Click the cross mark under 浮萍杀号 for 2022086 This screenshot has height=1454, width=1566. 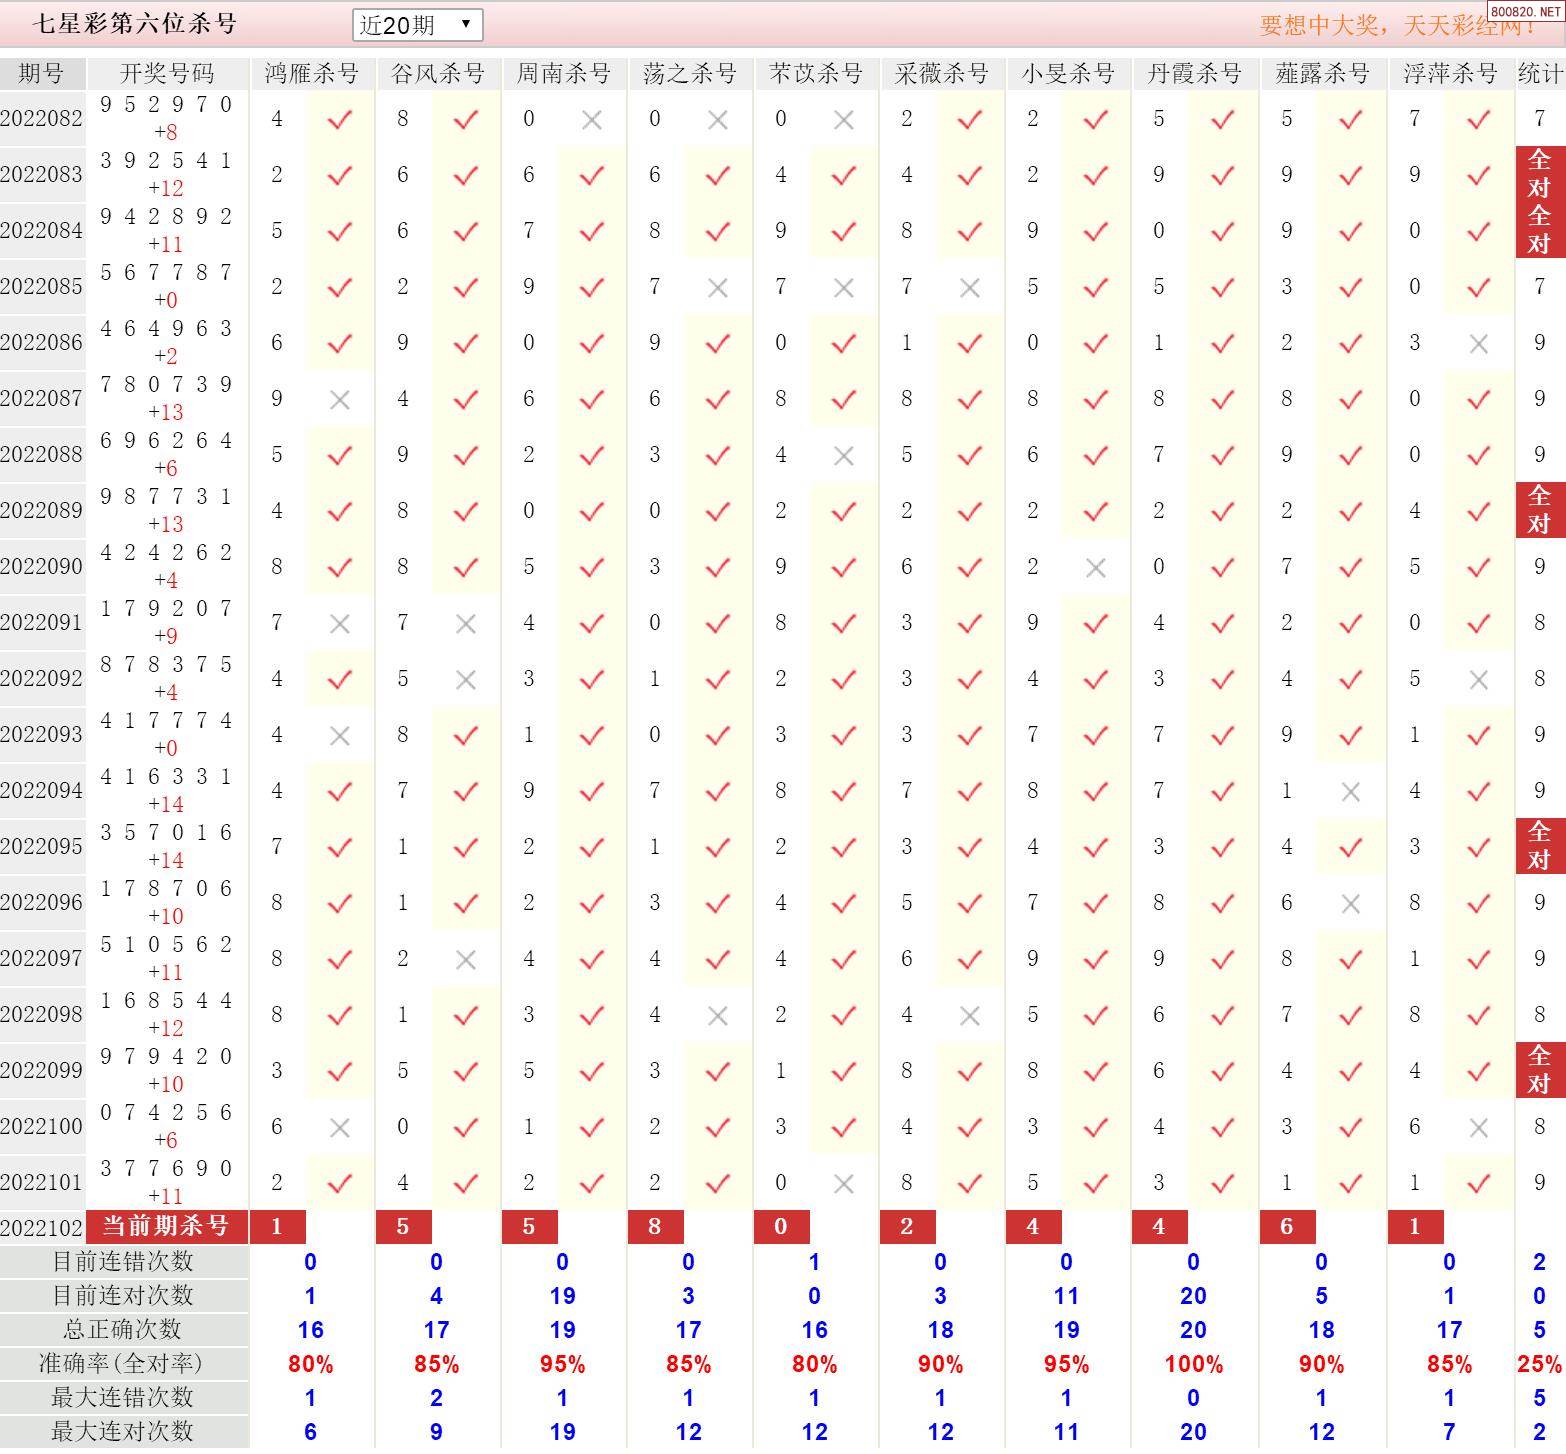point(1479,344)
